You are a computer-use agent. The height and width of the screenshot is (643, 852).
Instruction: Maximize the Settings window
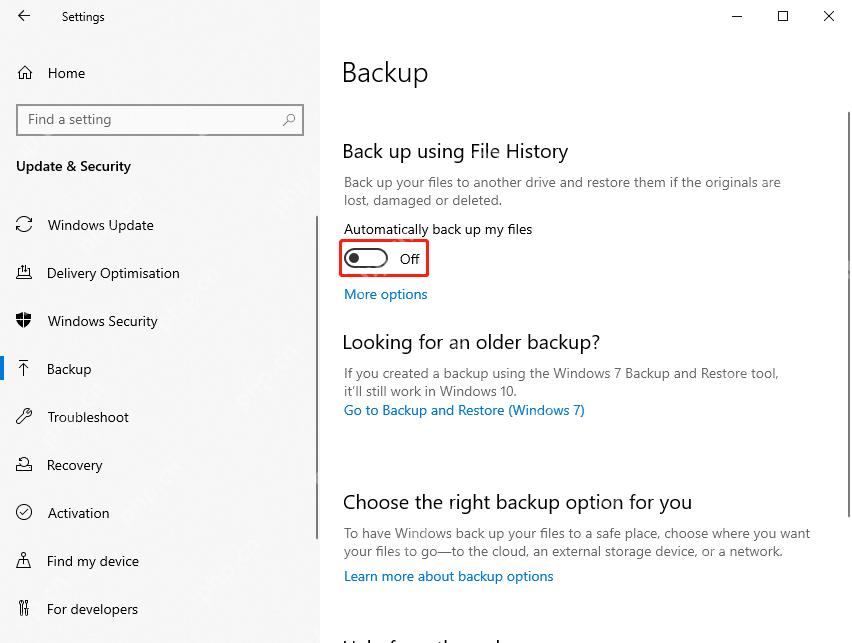[x=783, y=16]
